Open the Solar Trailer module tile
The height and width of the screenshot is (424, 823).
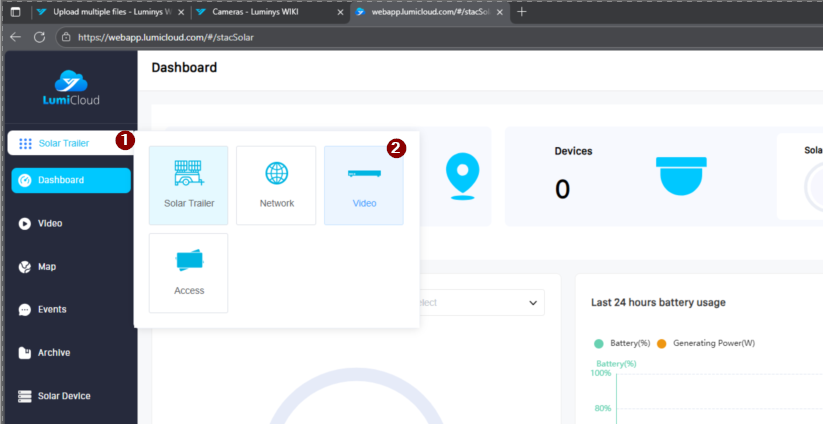coord(188,185)
